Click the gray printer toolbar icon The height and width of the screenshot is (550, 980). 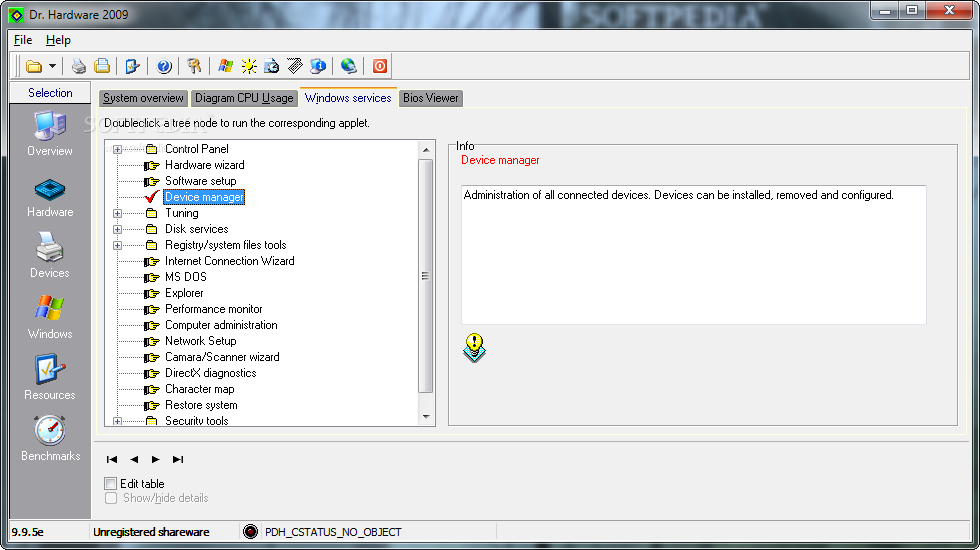click(79, 66)
